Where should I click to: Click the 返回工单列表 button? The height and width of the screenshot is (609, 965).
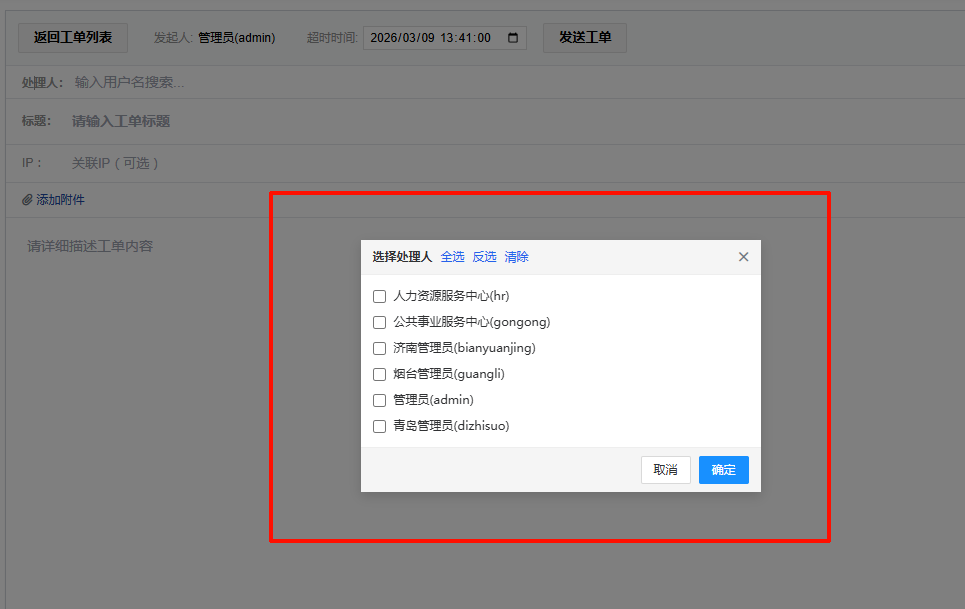pos(73,38)
